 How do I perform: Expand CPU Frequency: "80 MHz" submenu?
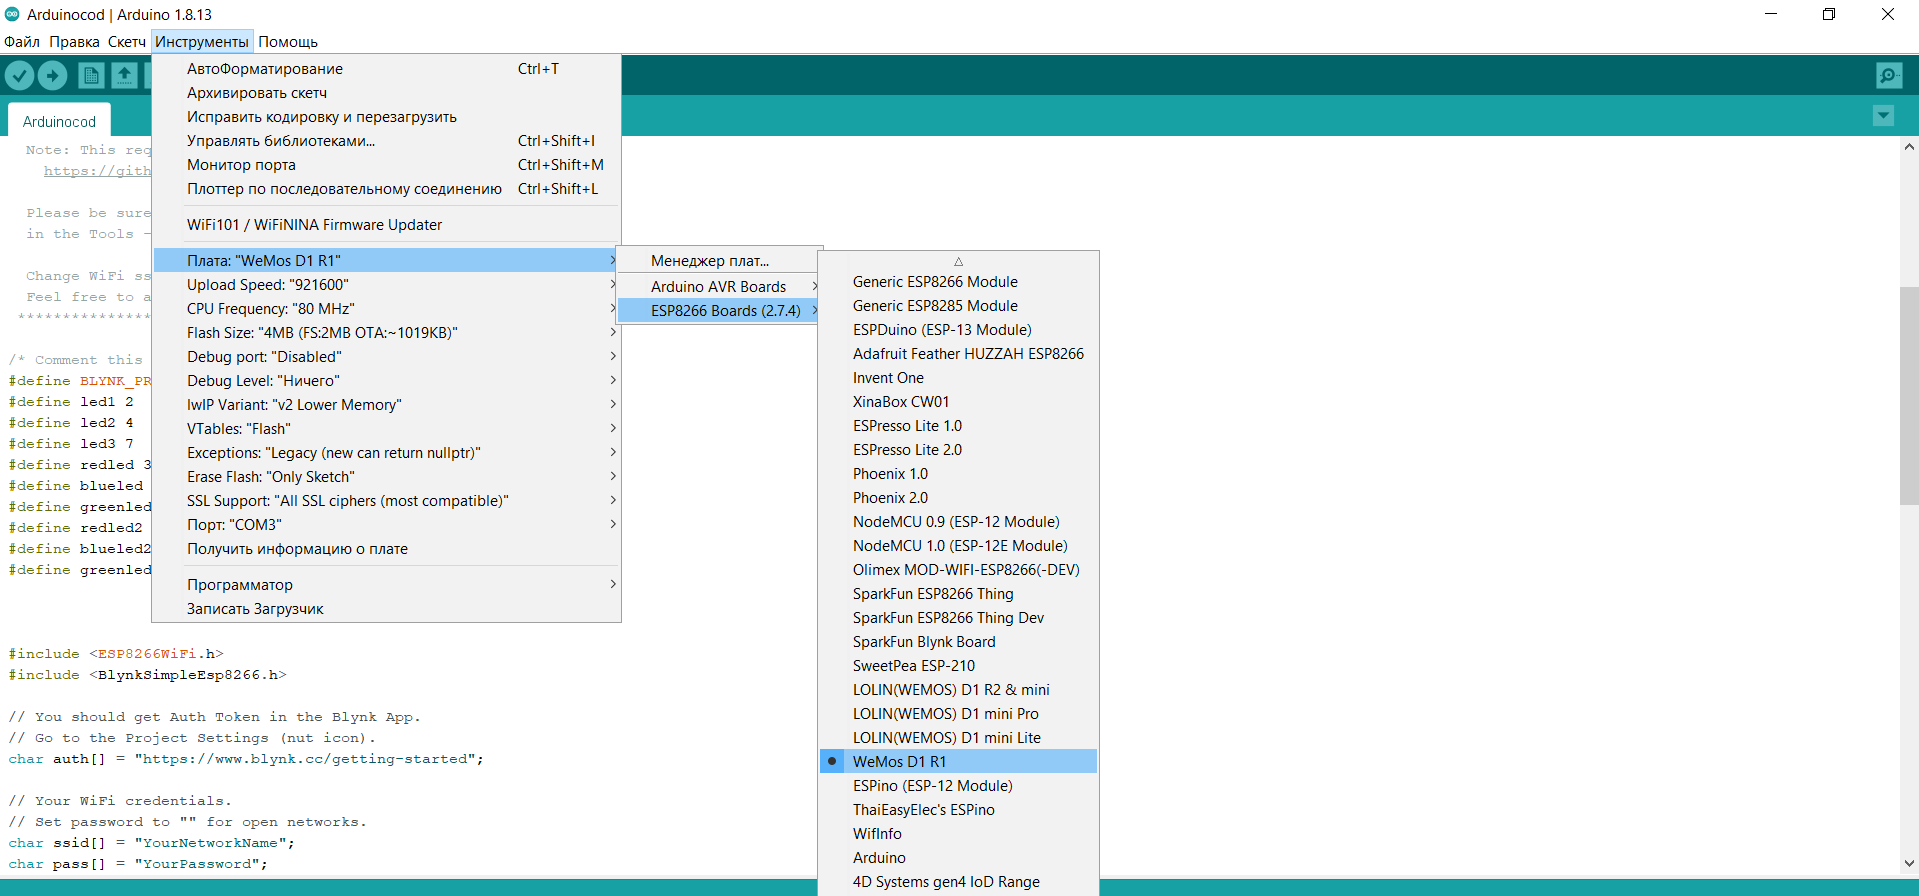(386, 309)
